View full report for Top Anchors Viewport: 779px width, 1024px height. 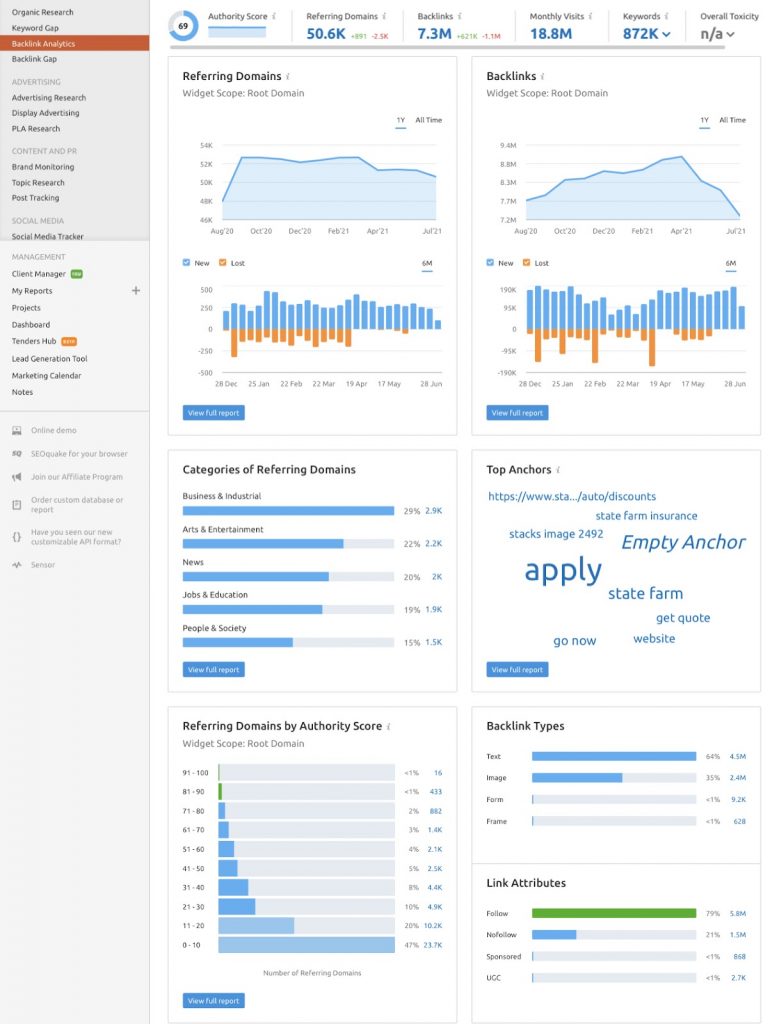517,669
